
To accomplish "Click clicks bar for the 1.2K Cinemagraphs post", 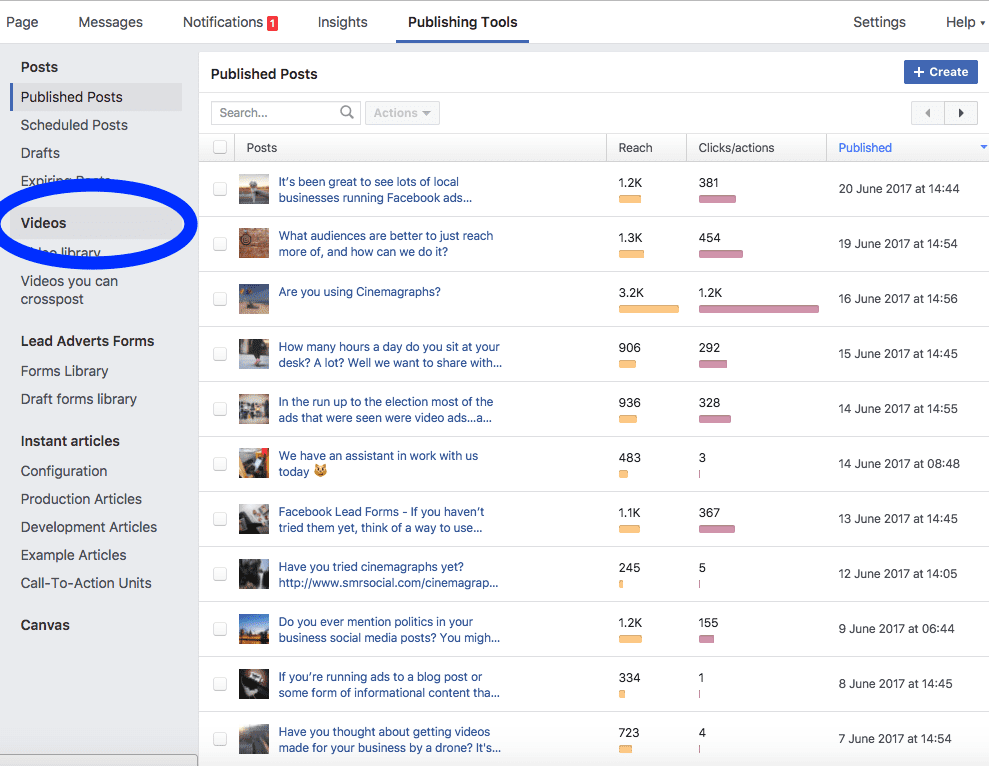I will click(759, 309).
